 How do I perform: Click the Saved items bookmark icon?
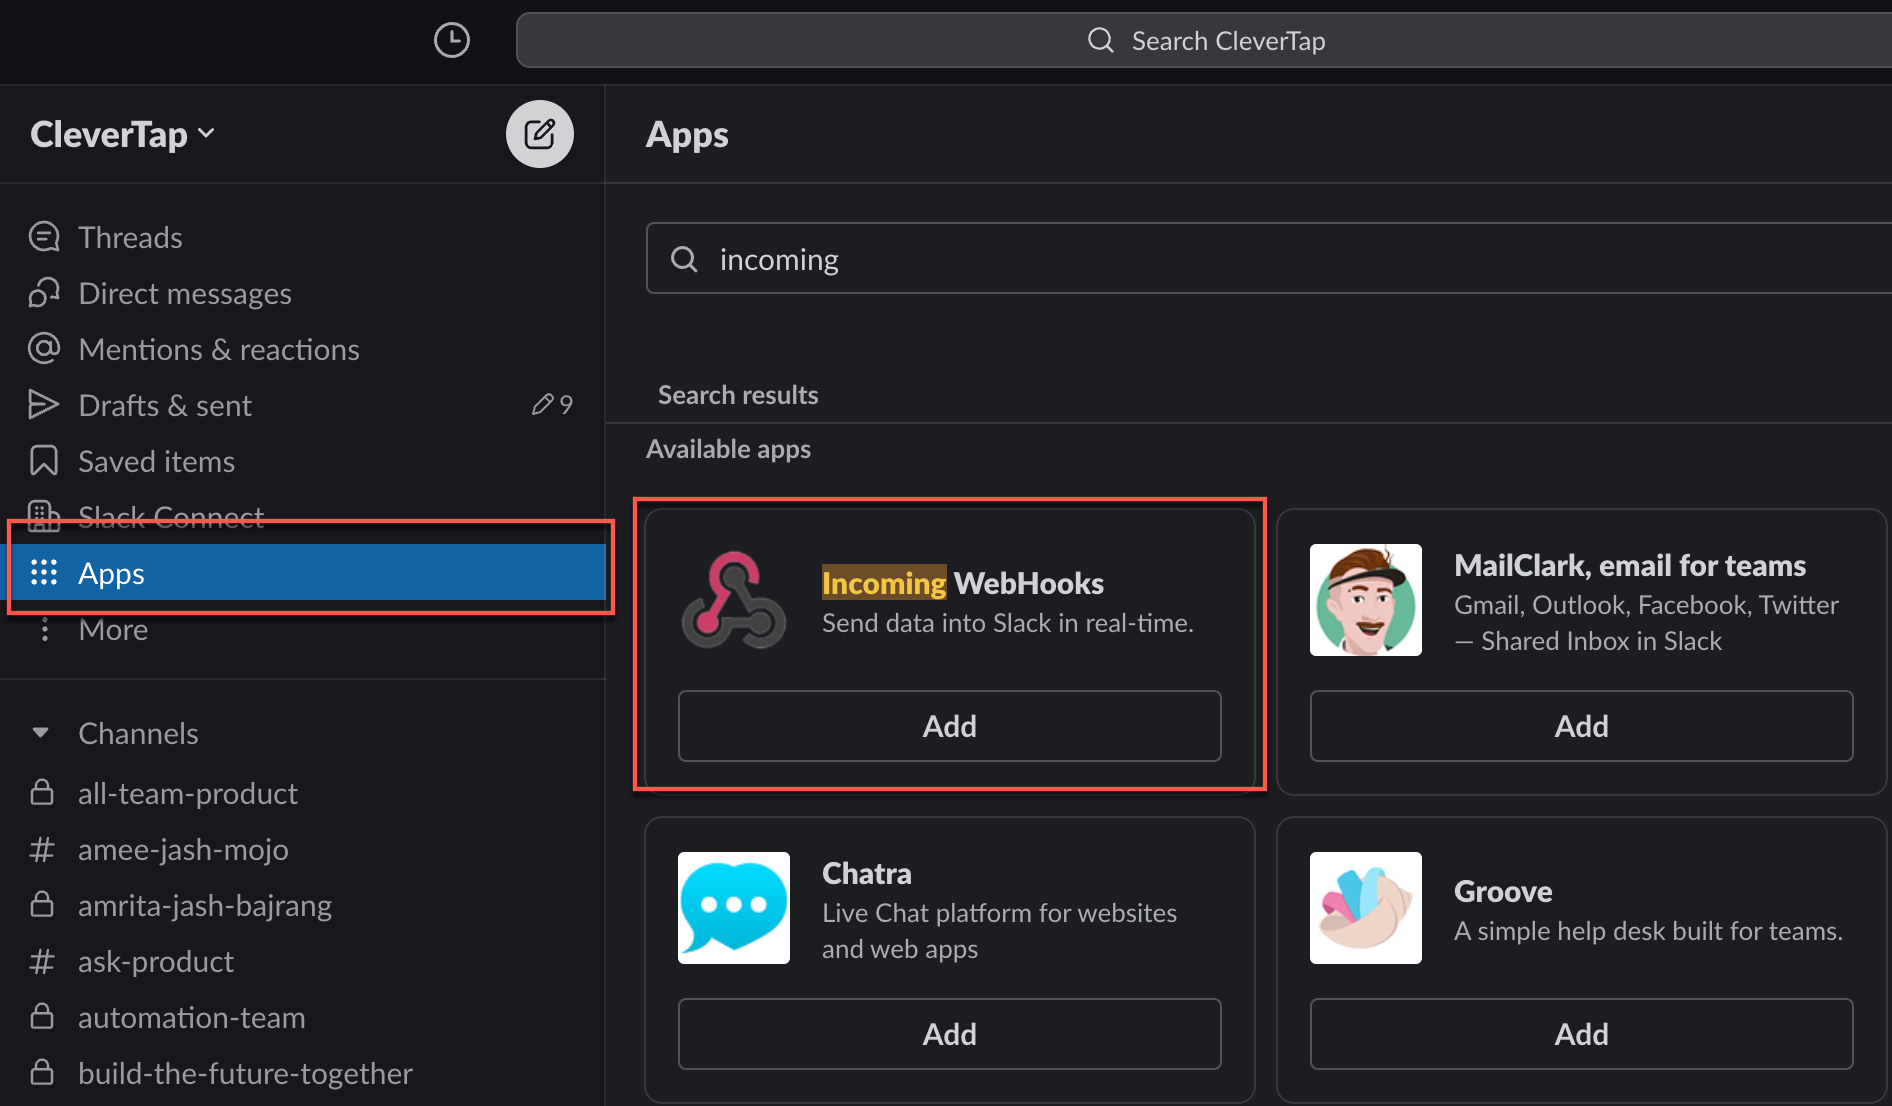tap(44, 461)
